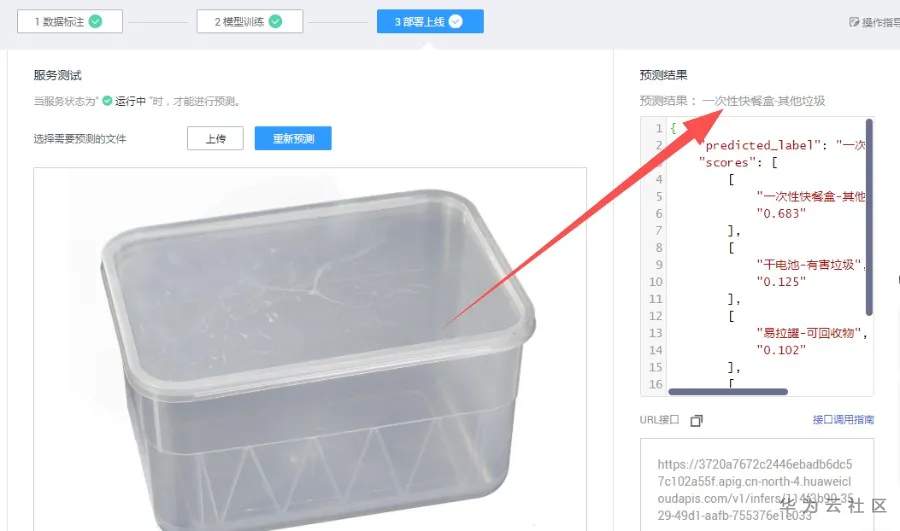
Task: Open step 2 模型训练
Action: [250, 21]
